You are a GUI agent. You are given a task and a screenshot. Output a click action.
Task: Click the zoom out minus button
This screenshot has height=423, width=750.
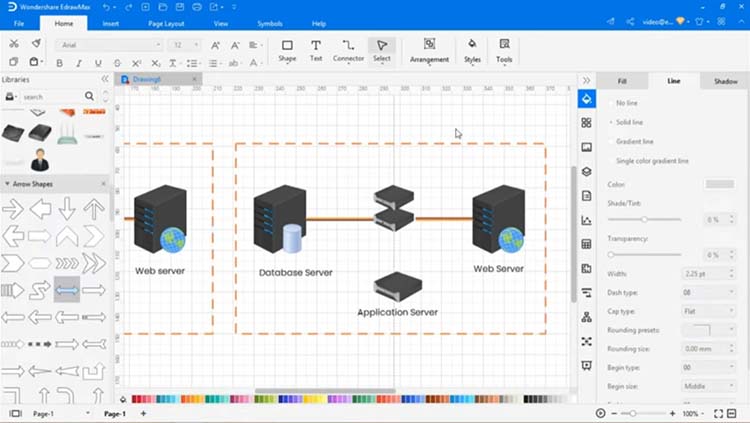(x=614, y=413)
